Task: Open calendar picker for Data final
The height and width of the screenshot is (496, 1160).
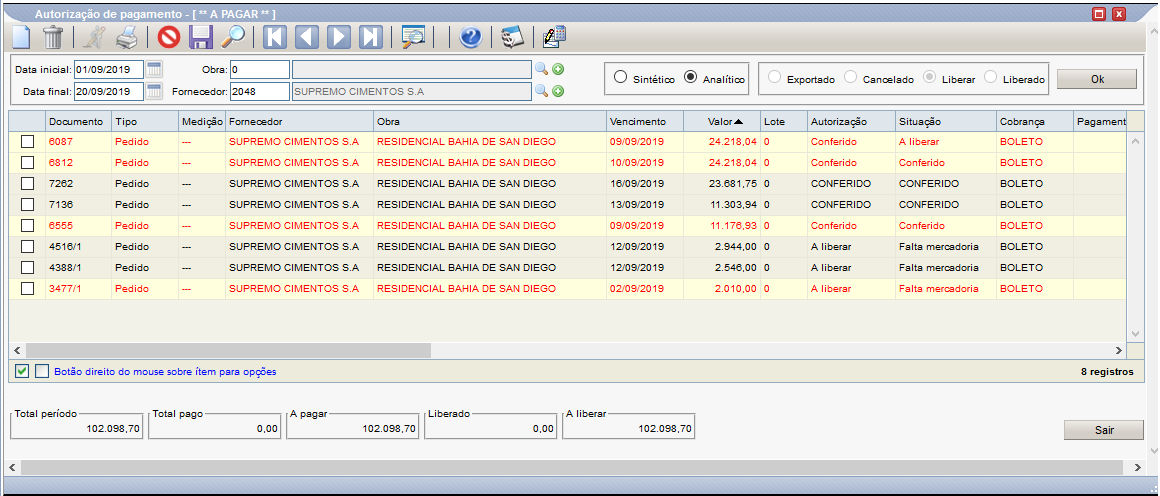Action: [154, 91]
